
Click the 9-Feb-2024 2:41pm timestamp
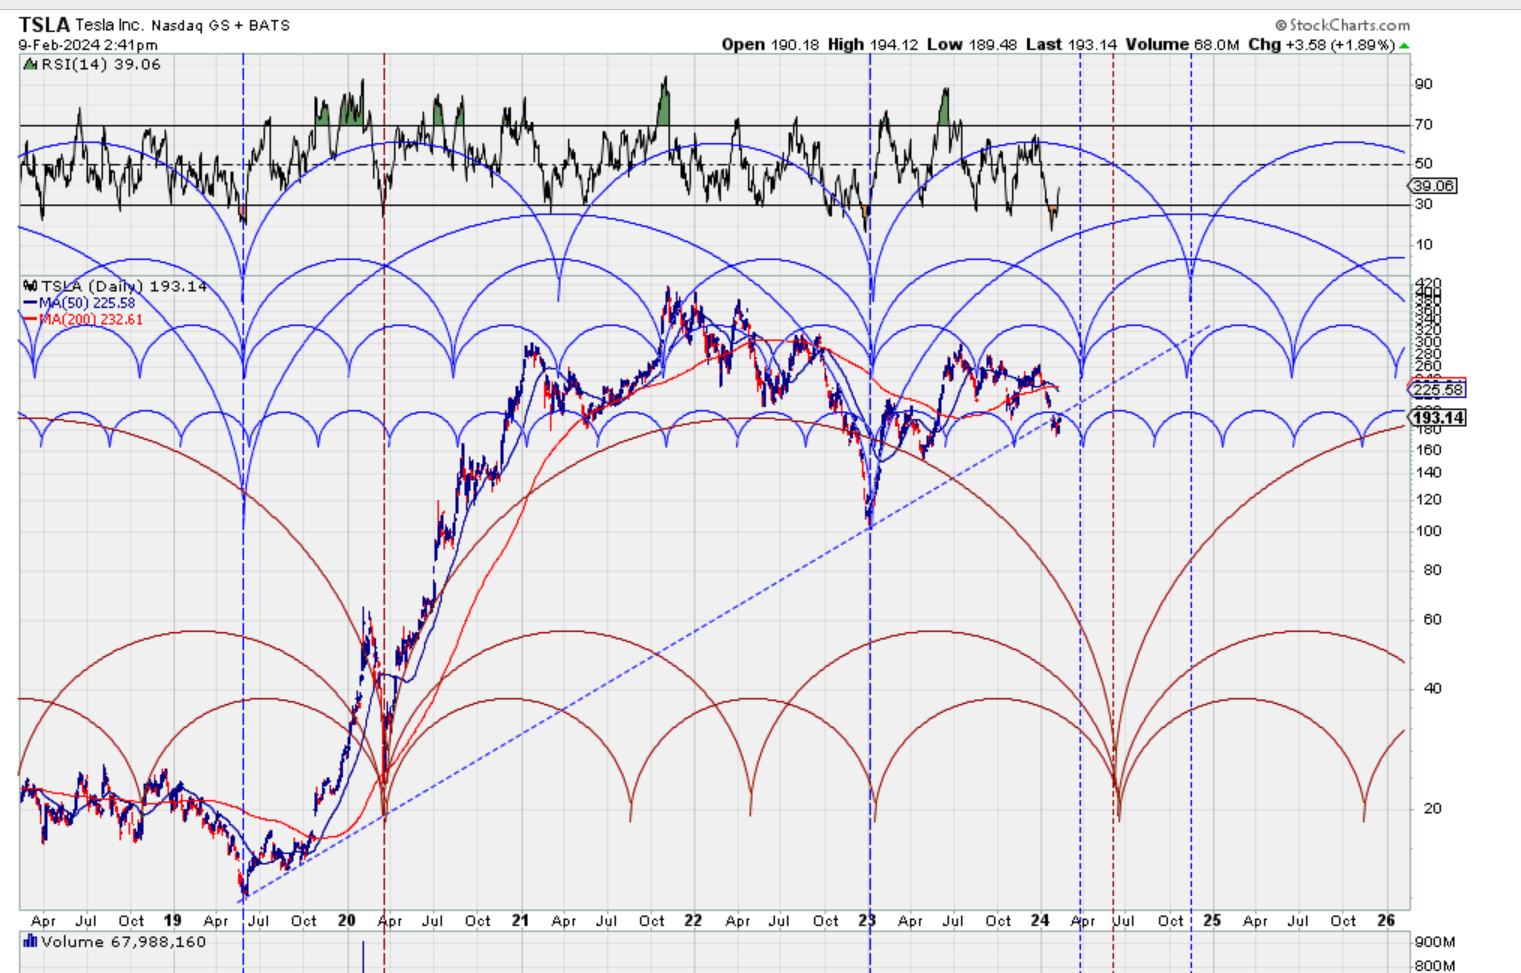[x=88, y=45]
